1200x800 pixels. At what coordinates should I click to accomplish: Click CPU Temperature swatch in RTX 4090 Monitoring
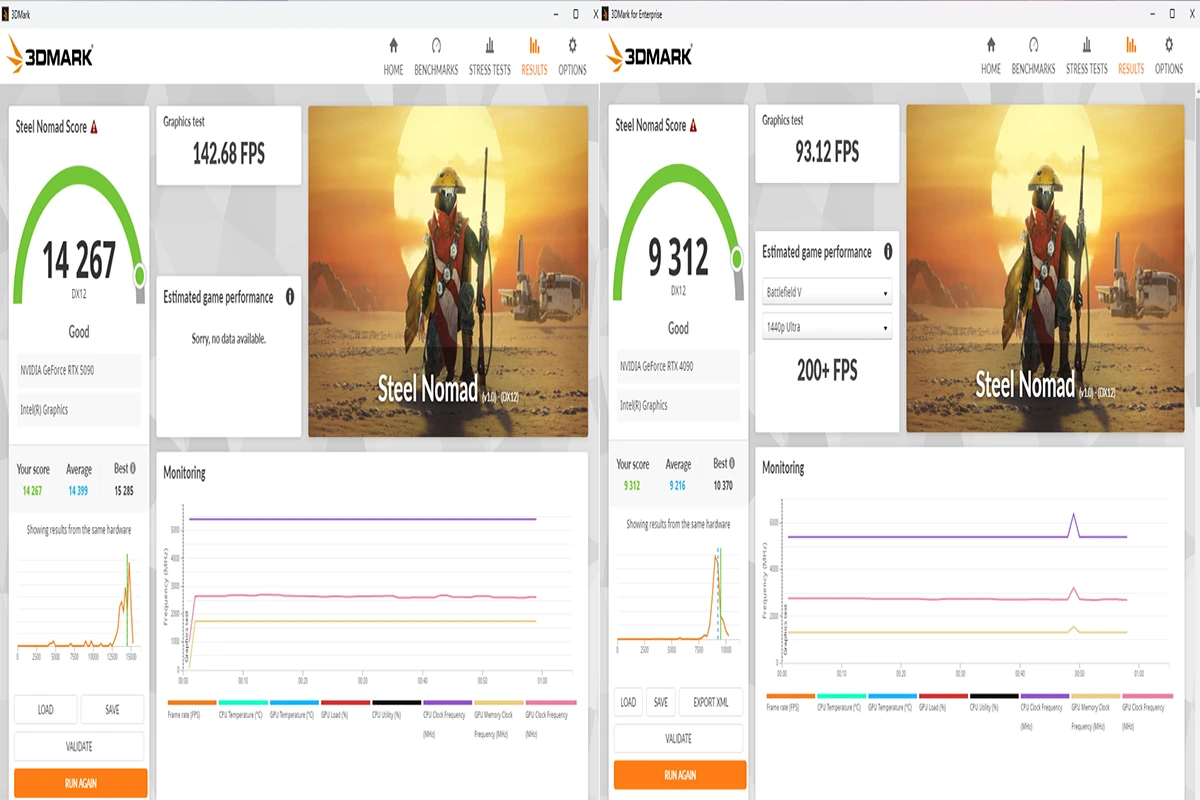click(x=842, y=696)
